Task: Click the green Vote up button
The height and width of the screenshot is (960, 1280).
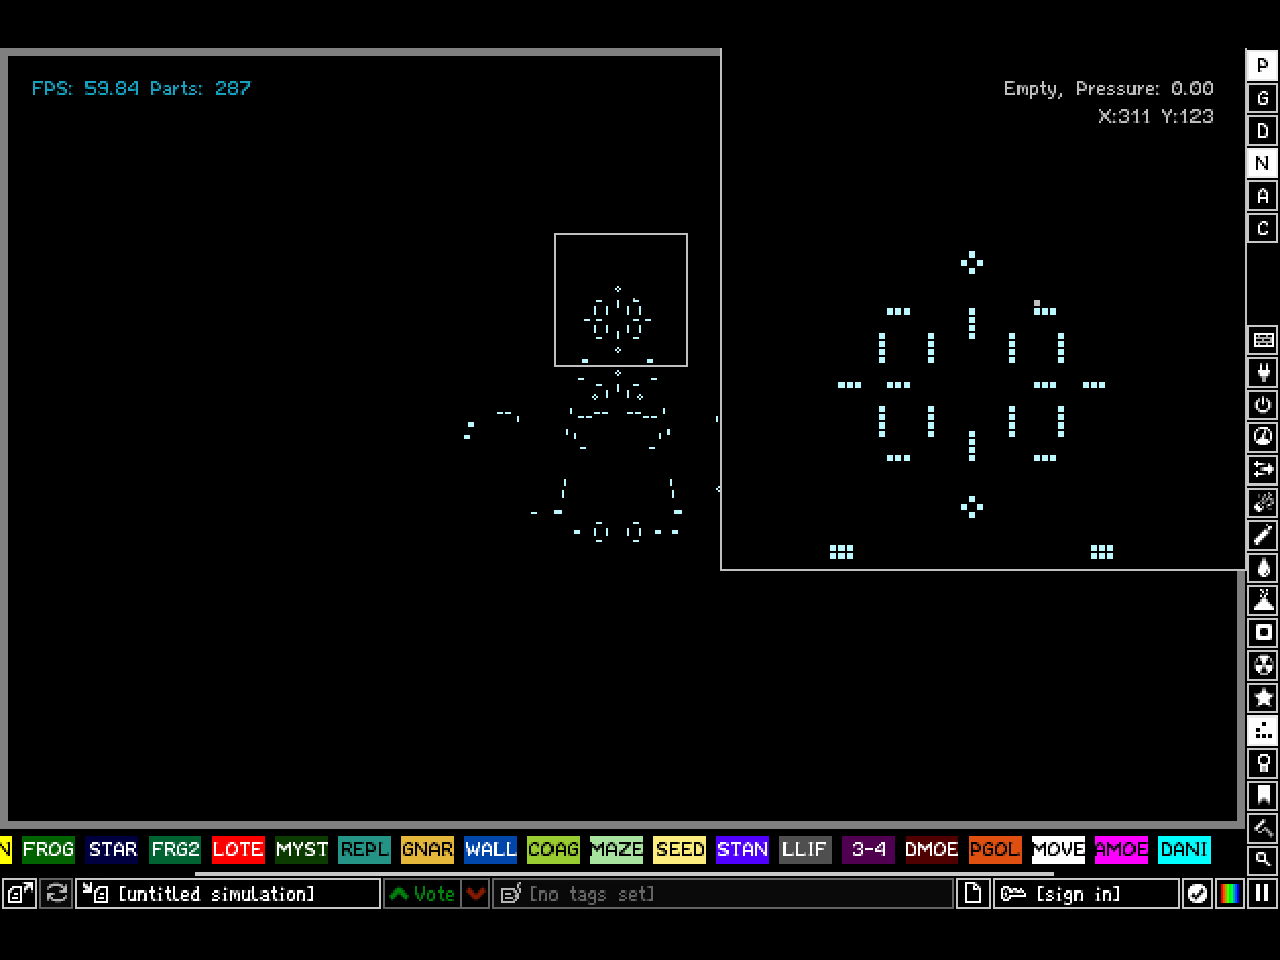Action: (x=422, y=893)
